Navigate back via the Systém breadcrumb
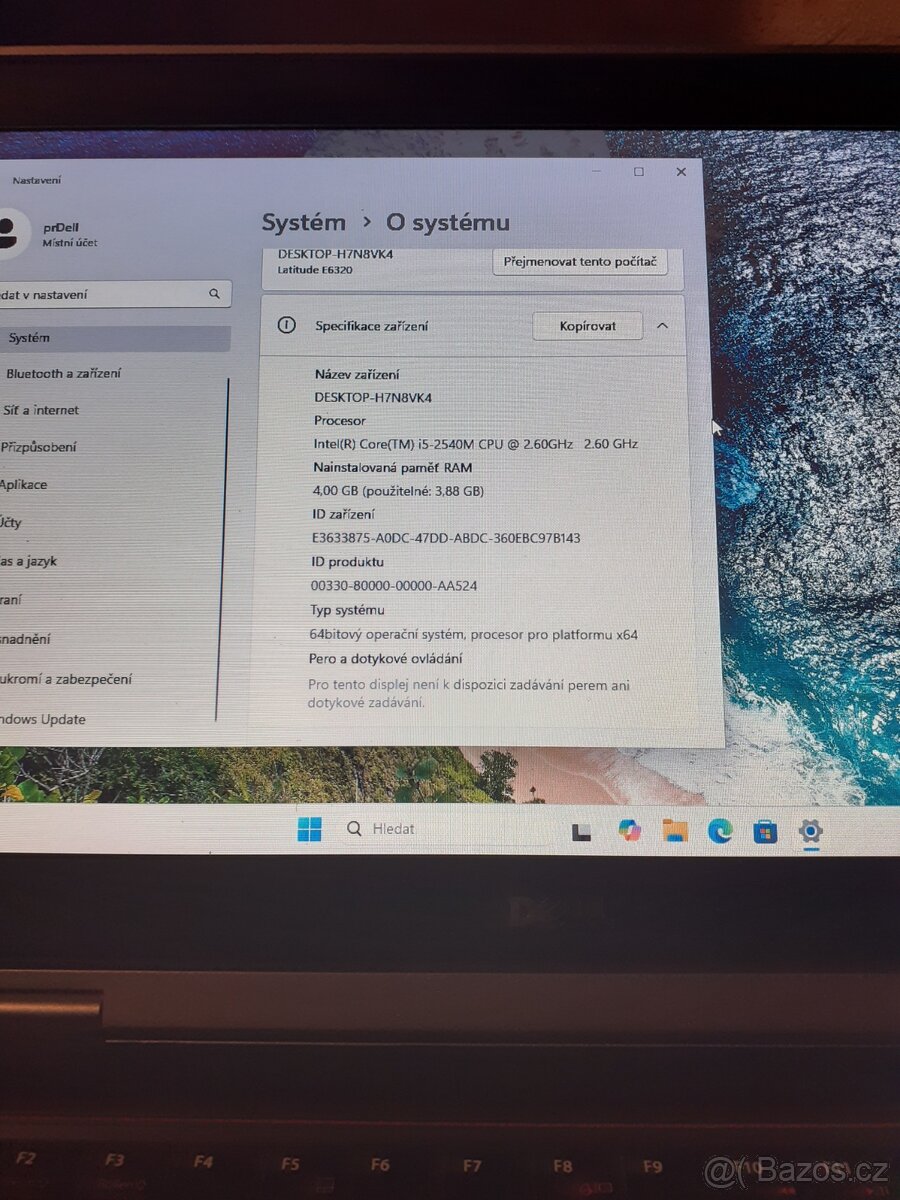900x1200 pixels. click(302, 222)
